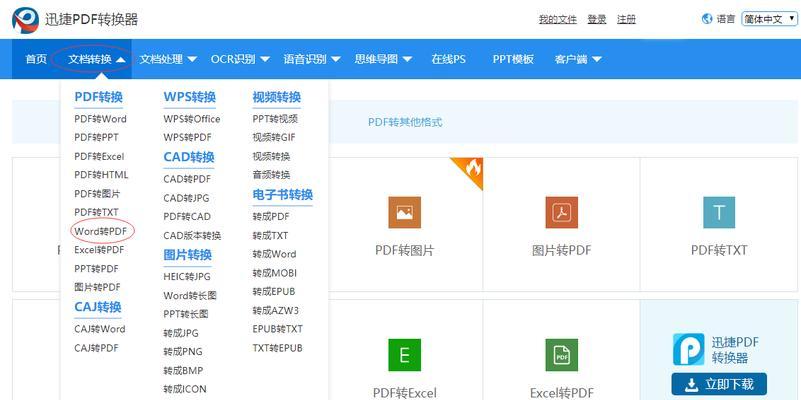Go to the 首页 tab
The width and height of the screenshot is (801, 400).
click(x=36, y=59)
